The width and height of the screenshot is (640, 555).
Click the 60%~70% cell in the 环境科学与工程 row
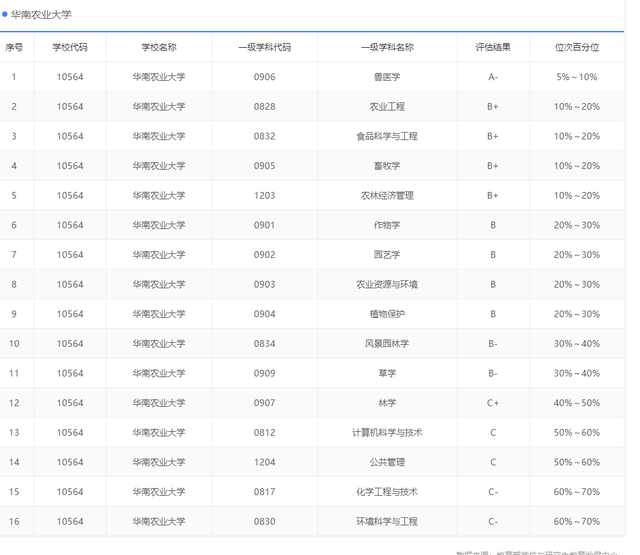coord(577,522)
